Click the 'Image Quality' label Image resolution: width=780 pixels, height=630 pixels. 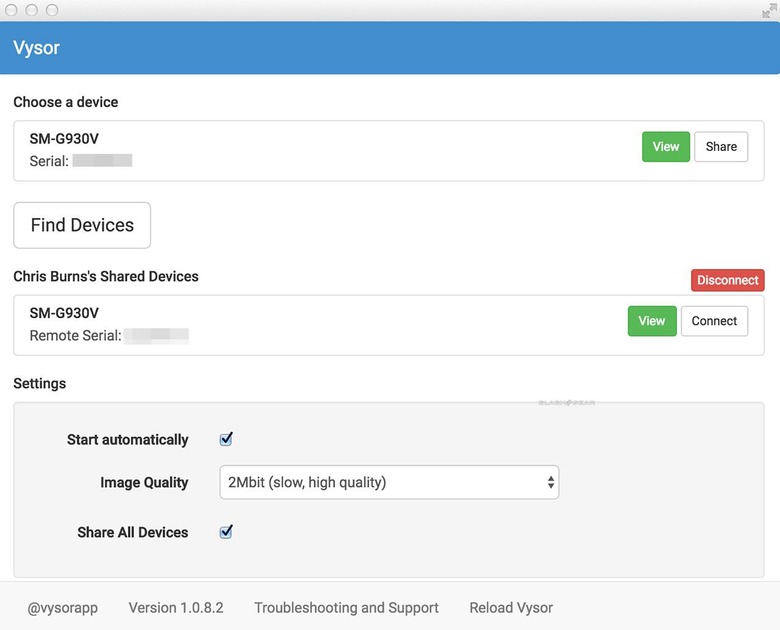pos(144,482)
